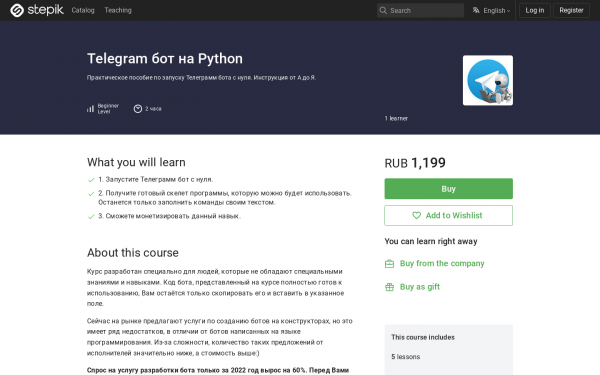
Task: Click the search magnifier icon
Action: coord(383,10)
